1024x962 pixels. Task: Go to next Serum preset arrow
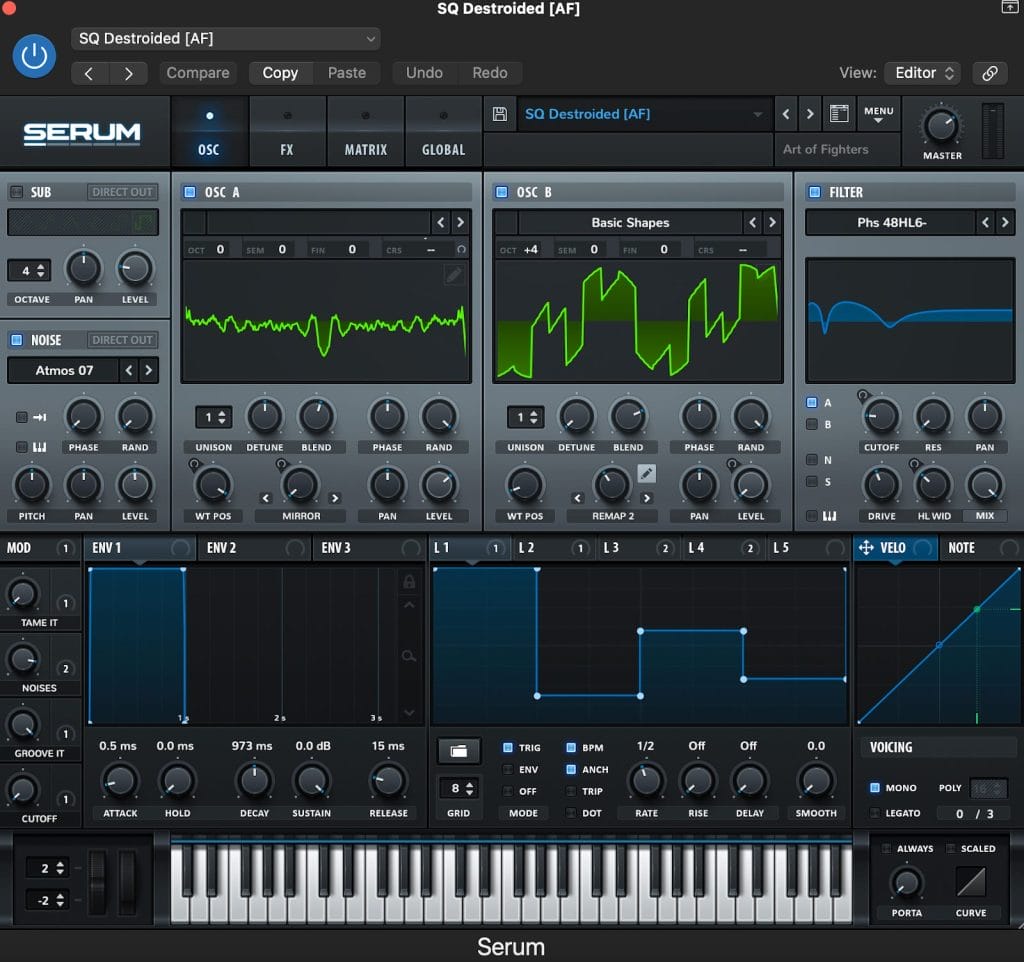(810, 114)
